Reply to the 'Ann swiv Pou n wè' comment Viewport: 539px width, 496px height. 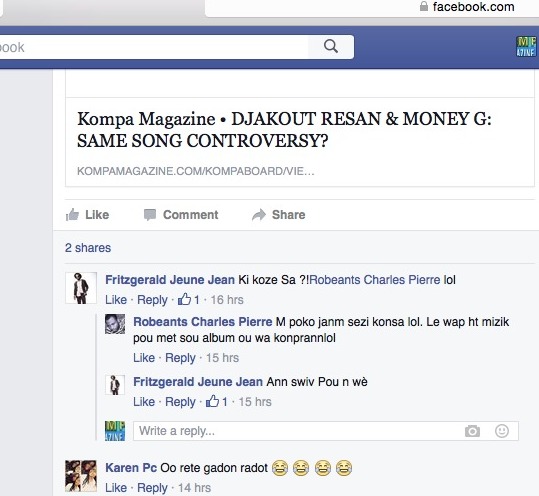tap(180, 402)
